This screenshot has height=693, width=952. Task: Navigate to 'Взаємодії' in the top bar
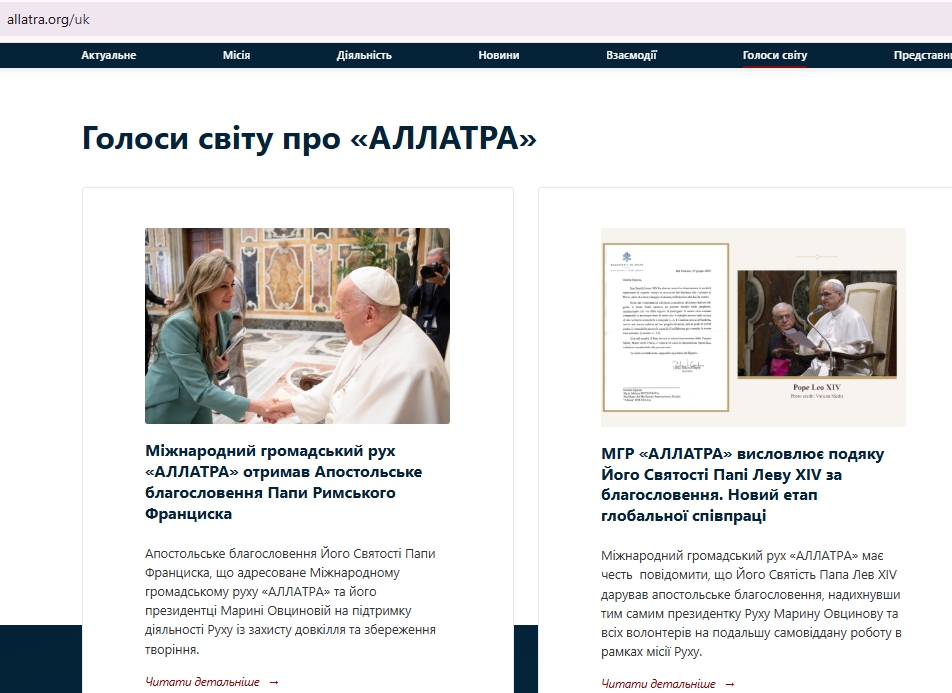pyautogui.click(x=631, y=56)
